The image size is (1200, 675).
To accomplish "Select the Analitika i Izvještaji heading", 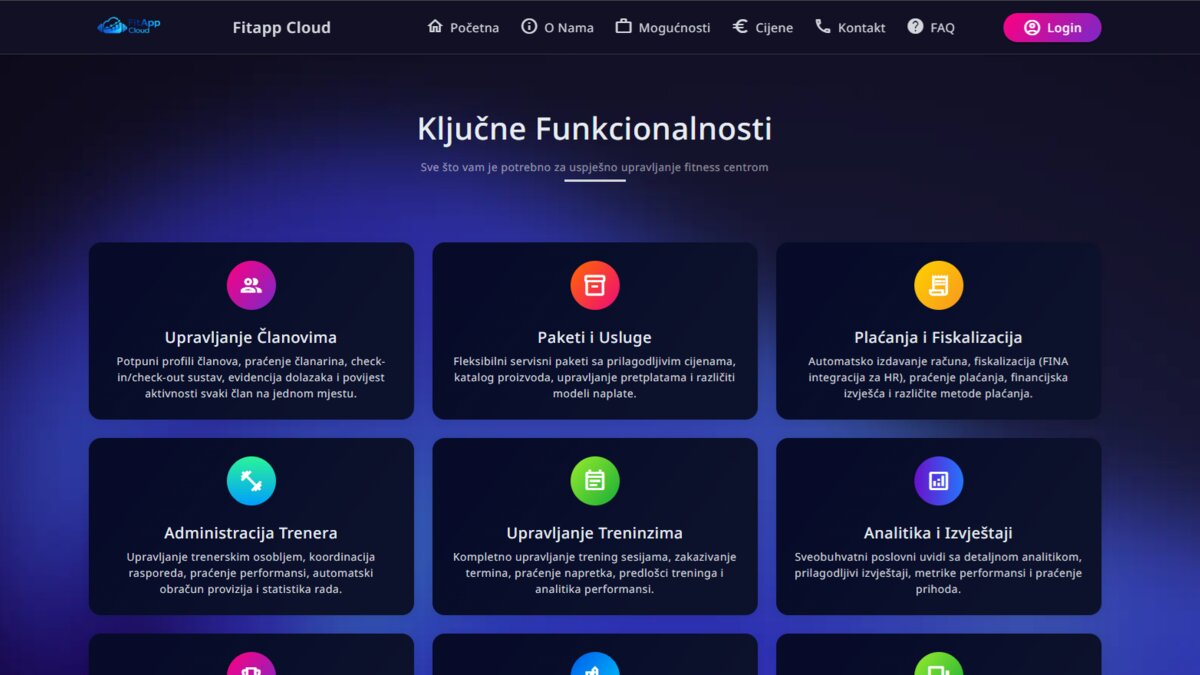I will tap(938, 533).
